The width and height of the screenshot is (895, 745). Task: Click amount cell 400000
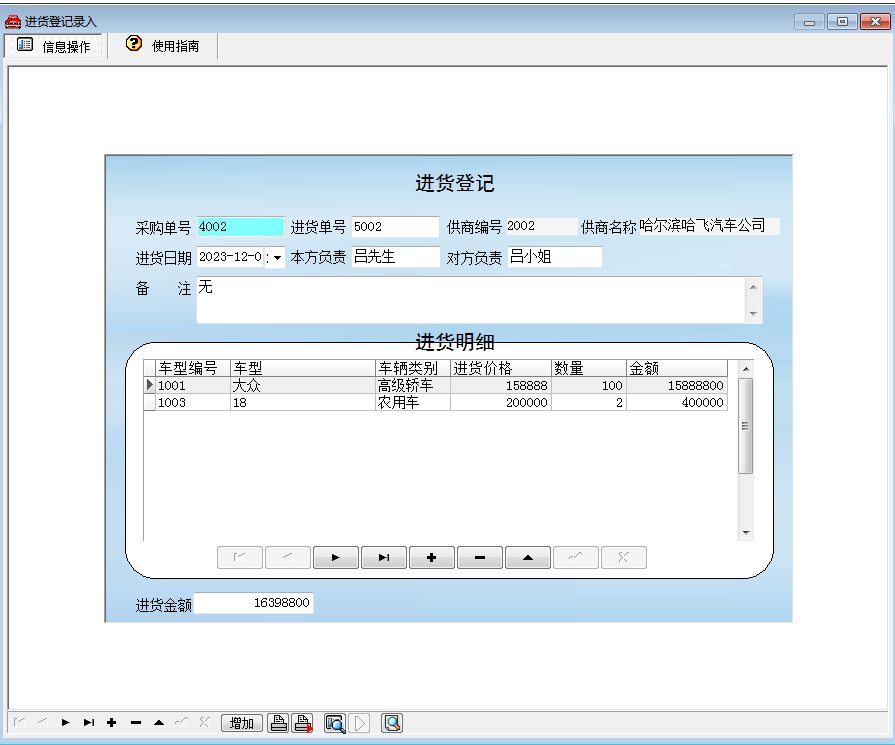pyautogui.click(x=677, y=402)
